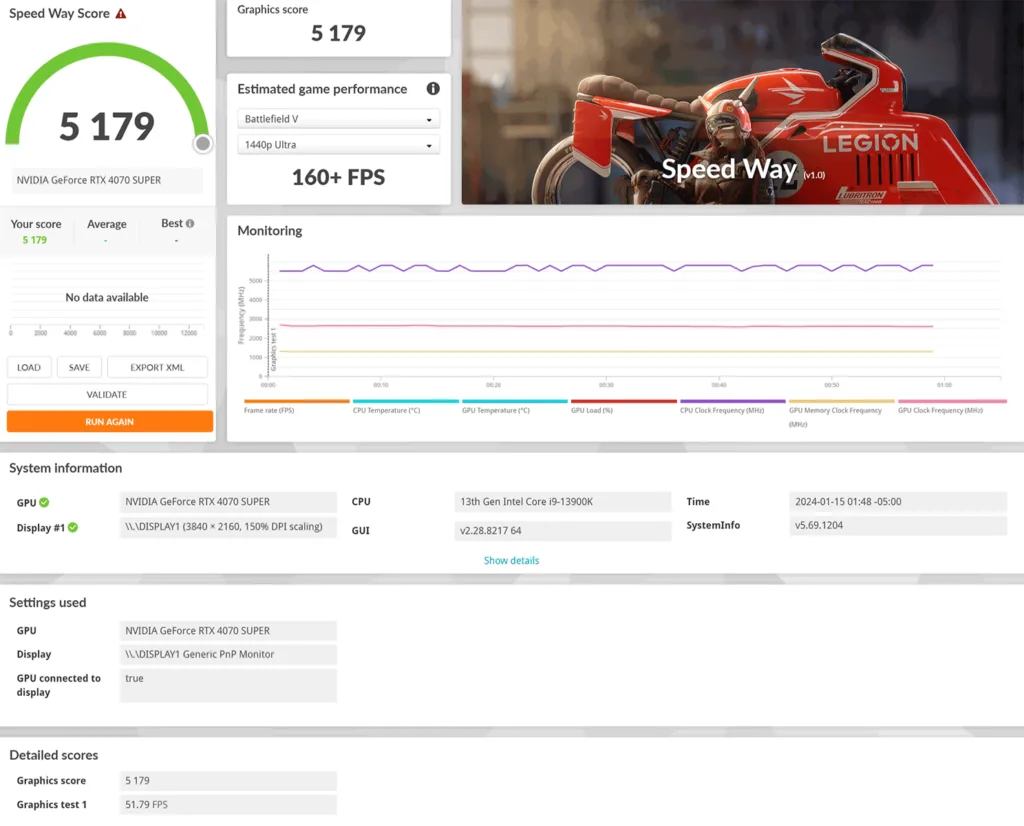This screenshot has height=826, width=1024.
Task: Select the System information GPU value field
Action: click(x=228, y=501)
